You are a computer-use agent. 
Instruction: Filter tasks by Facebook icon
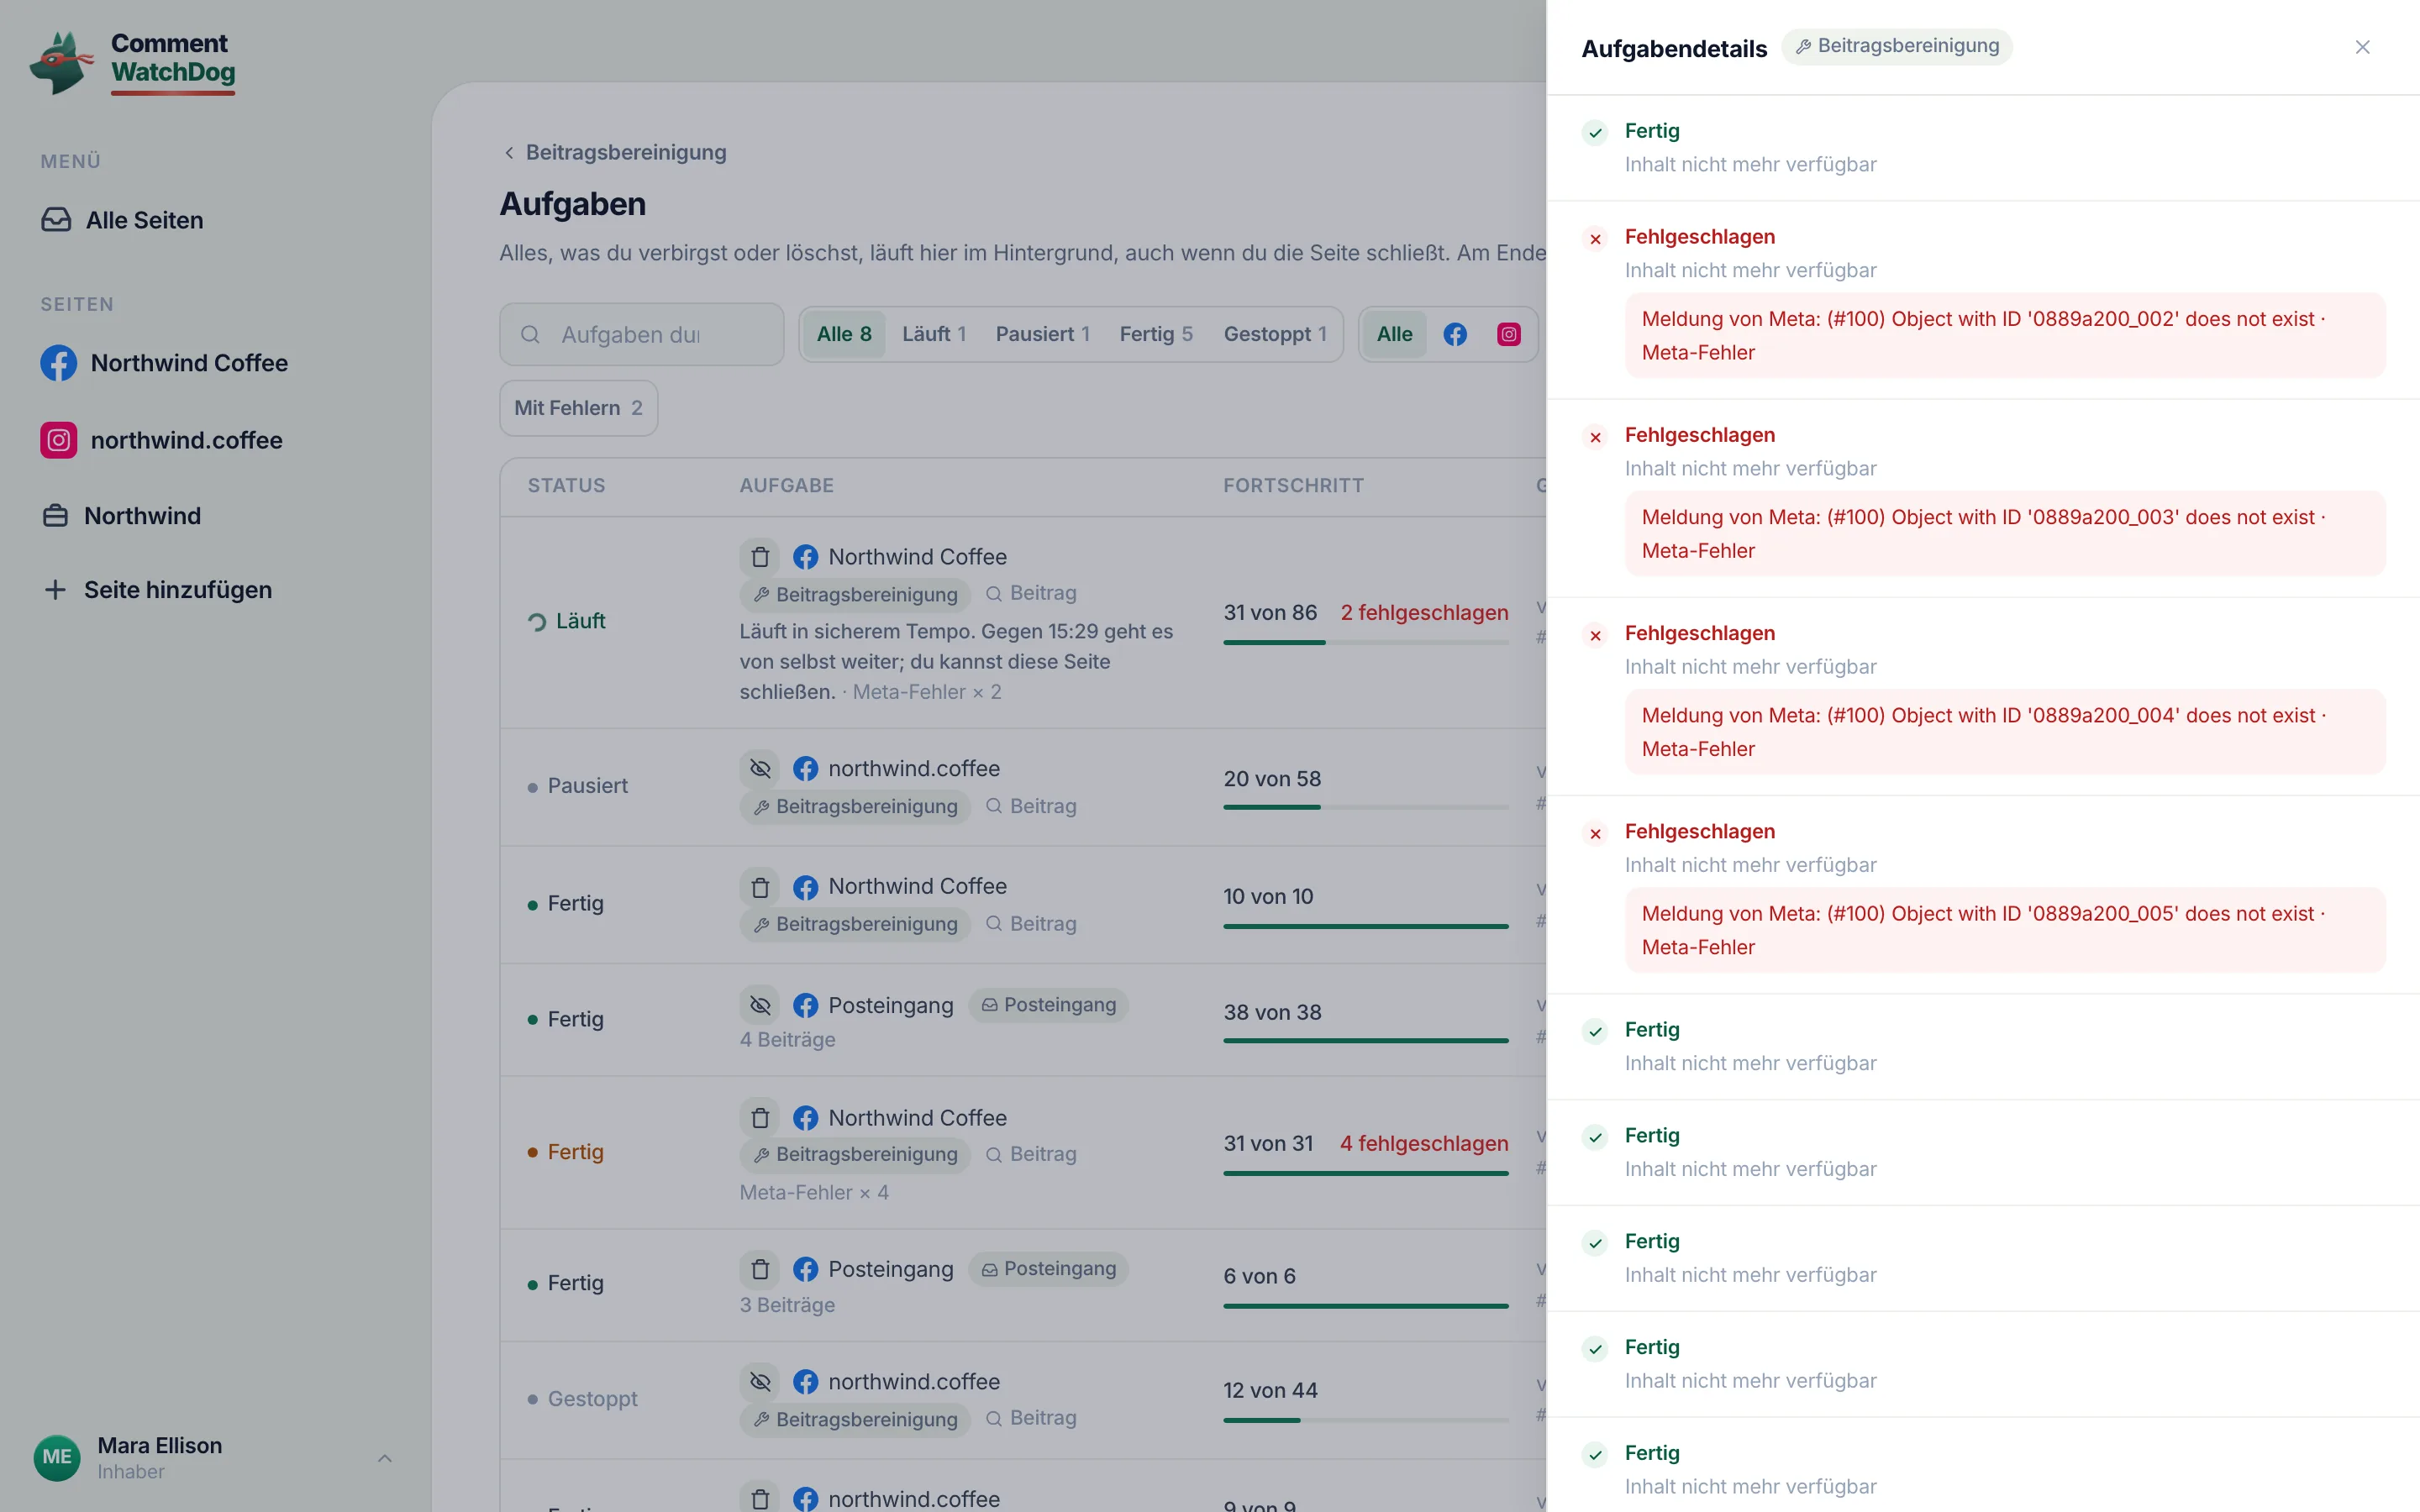click(x=1455, y=334)
